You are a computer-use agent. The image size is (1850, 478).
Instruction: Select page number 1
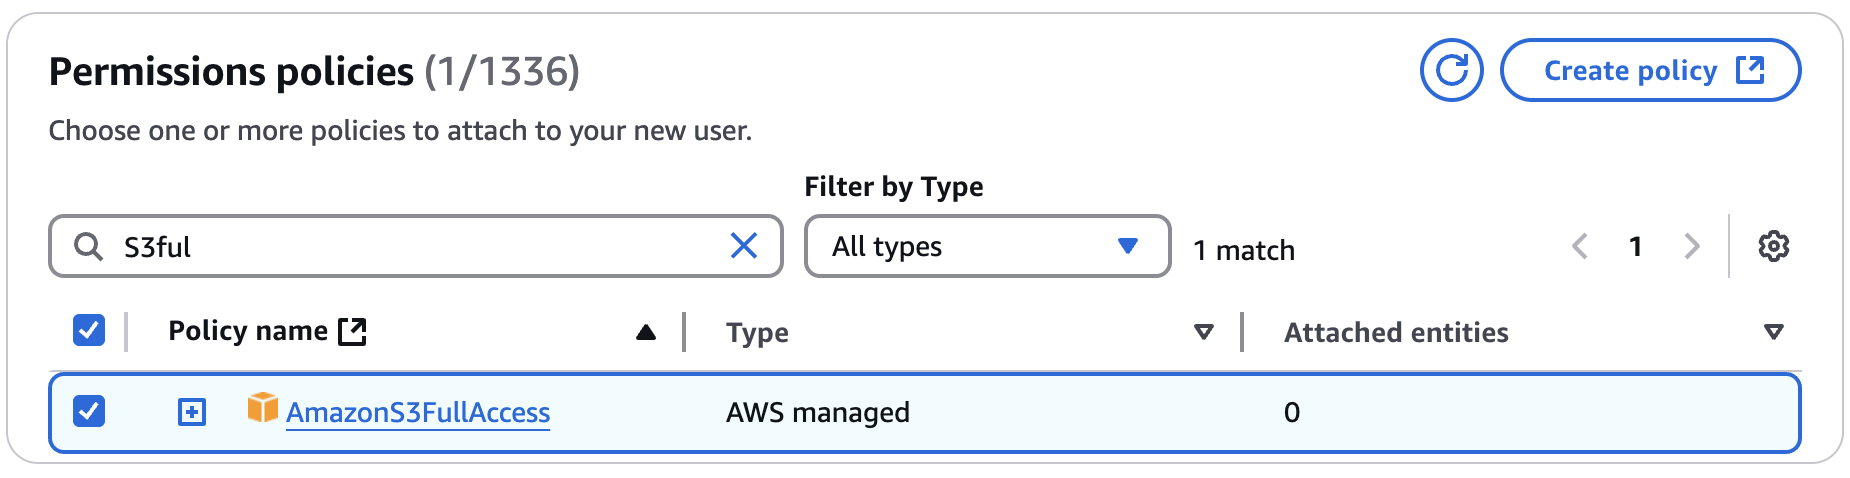click(x=1636, y=246)
